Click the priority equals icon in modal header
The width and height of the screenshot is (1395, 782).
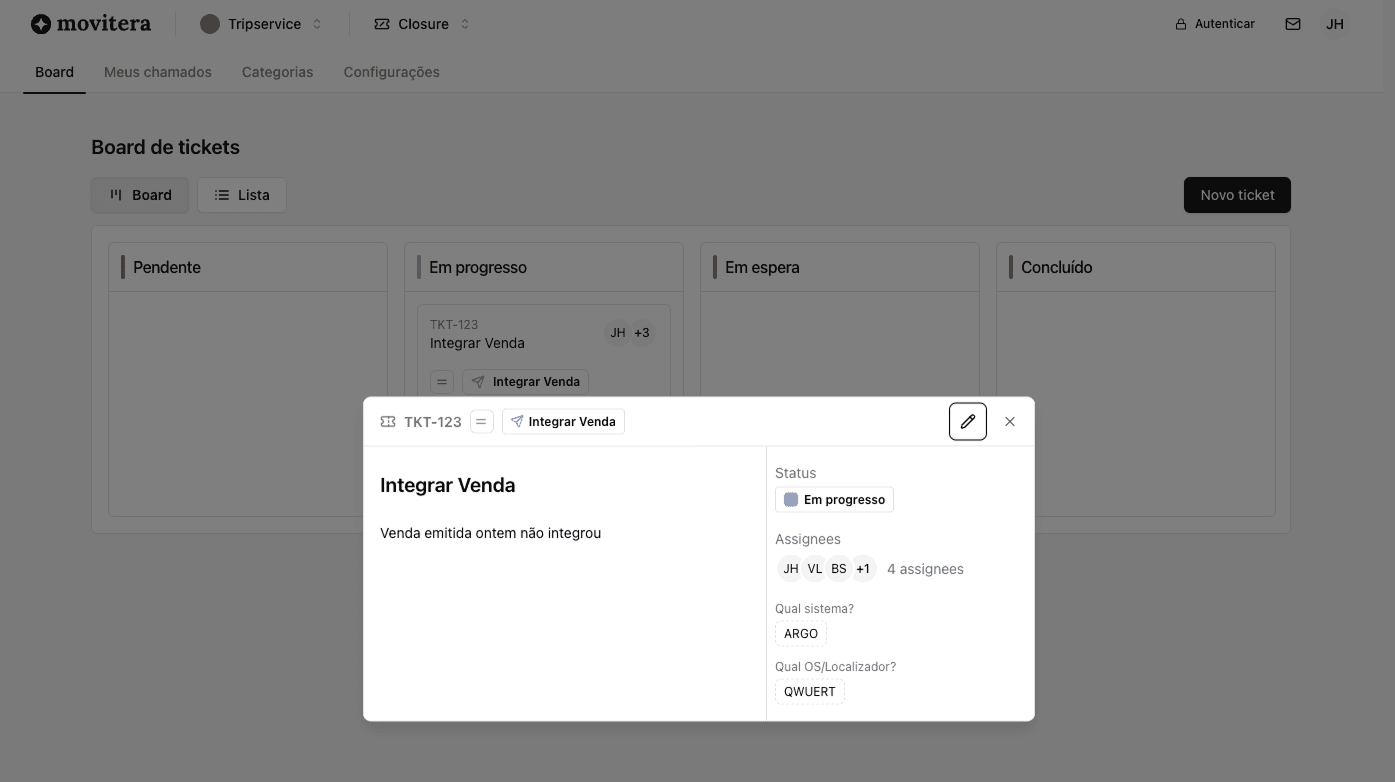tap(481, 421)
